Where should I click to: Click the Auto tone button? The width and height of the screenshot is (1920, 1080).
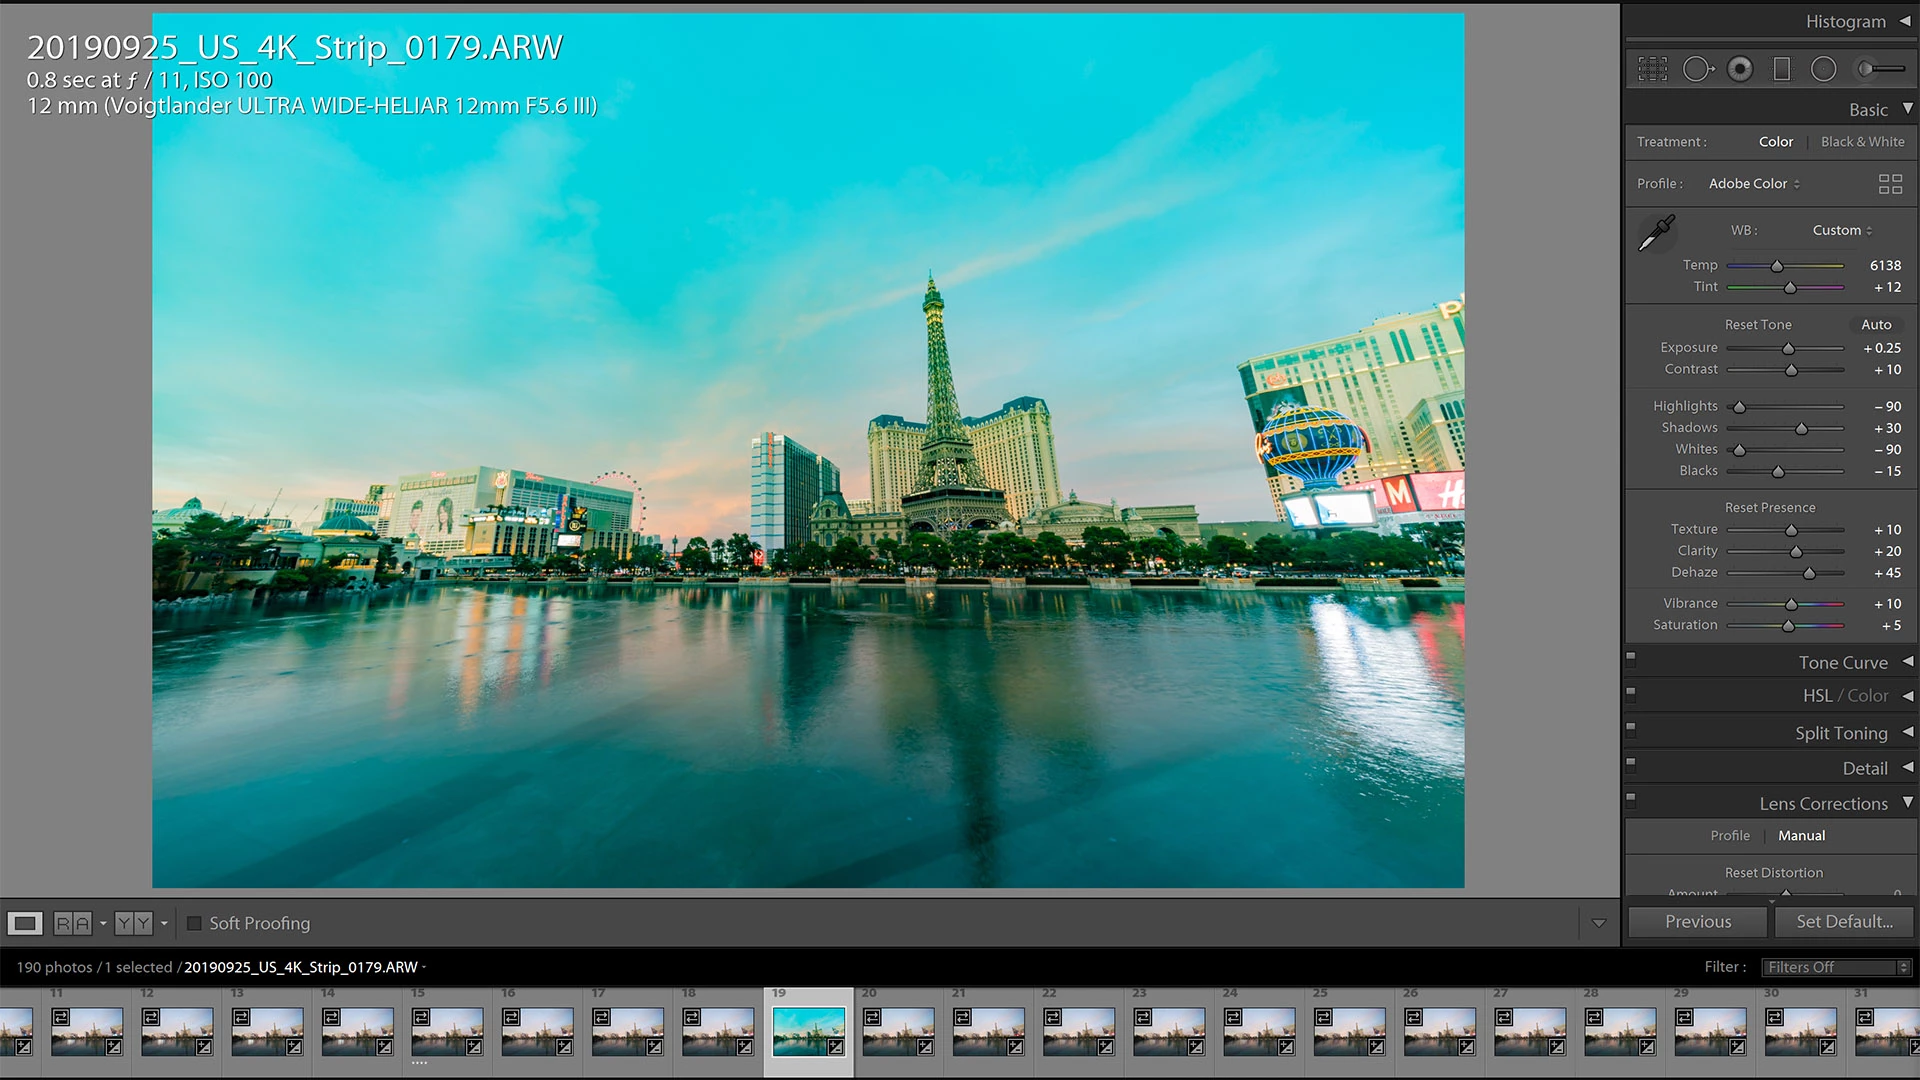1876,325
